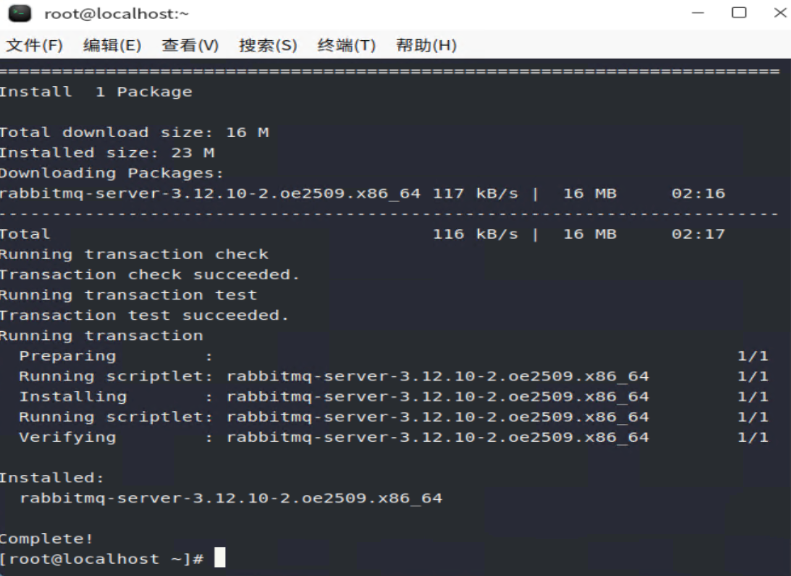791x576 pixels.
Task: Click the total speed '116 kB/s'
Action: tap(476, 234)
